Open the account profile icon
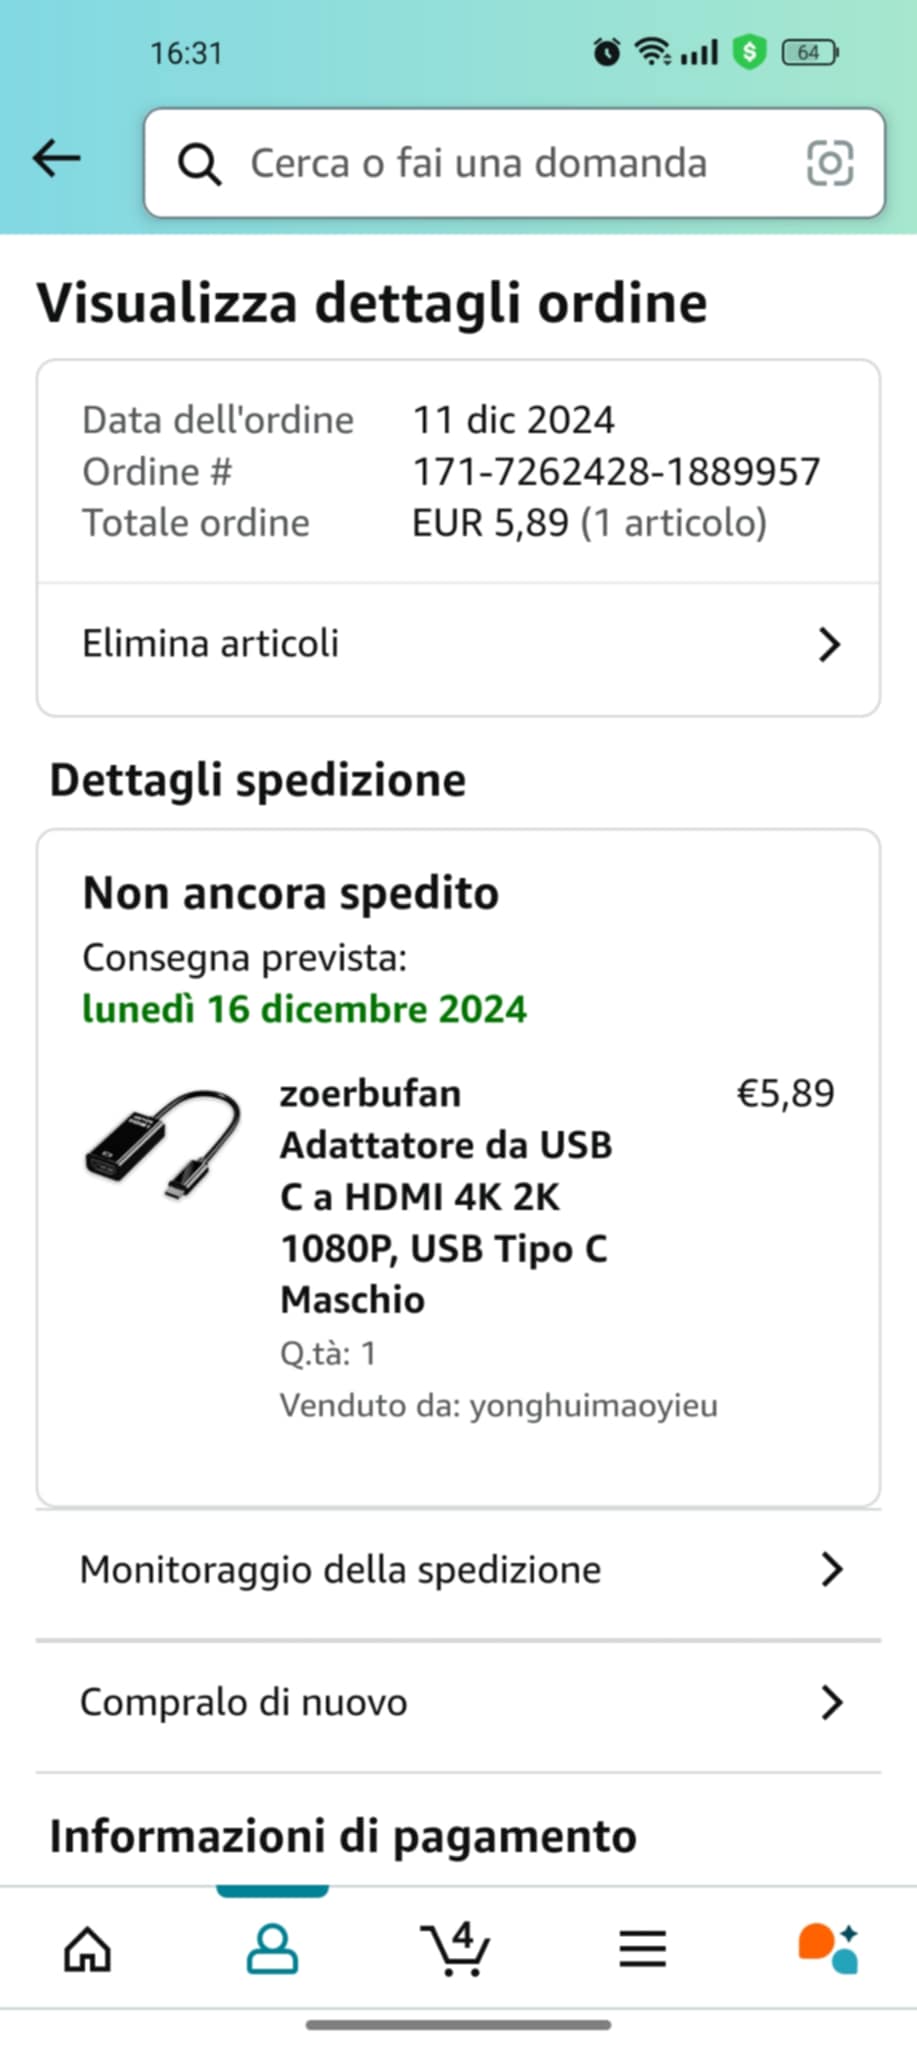 click(x=272, y=1949)
